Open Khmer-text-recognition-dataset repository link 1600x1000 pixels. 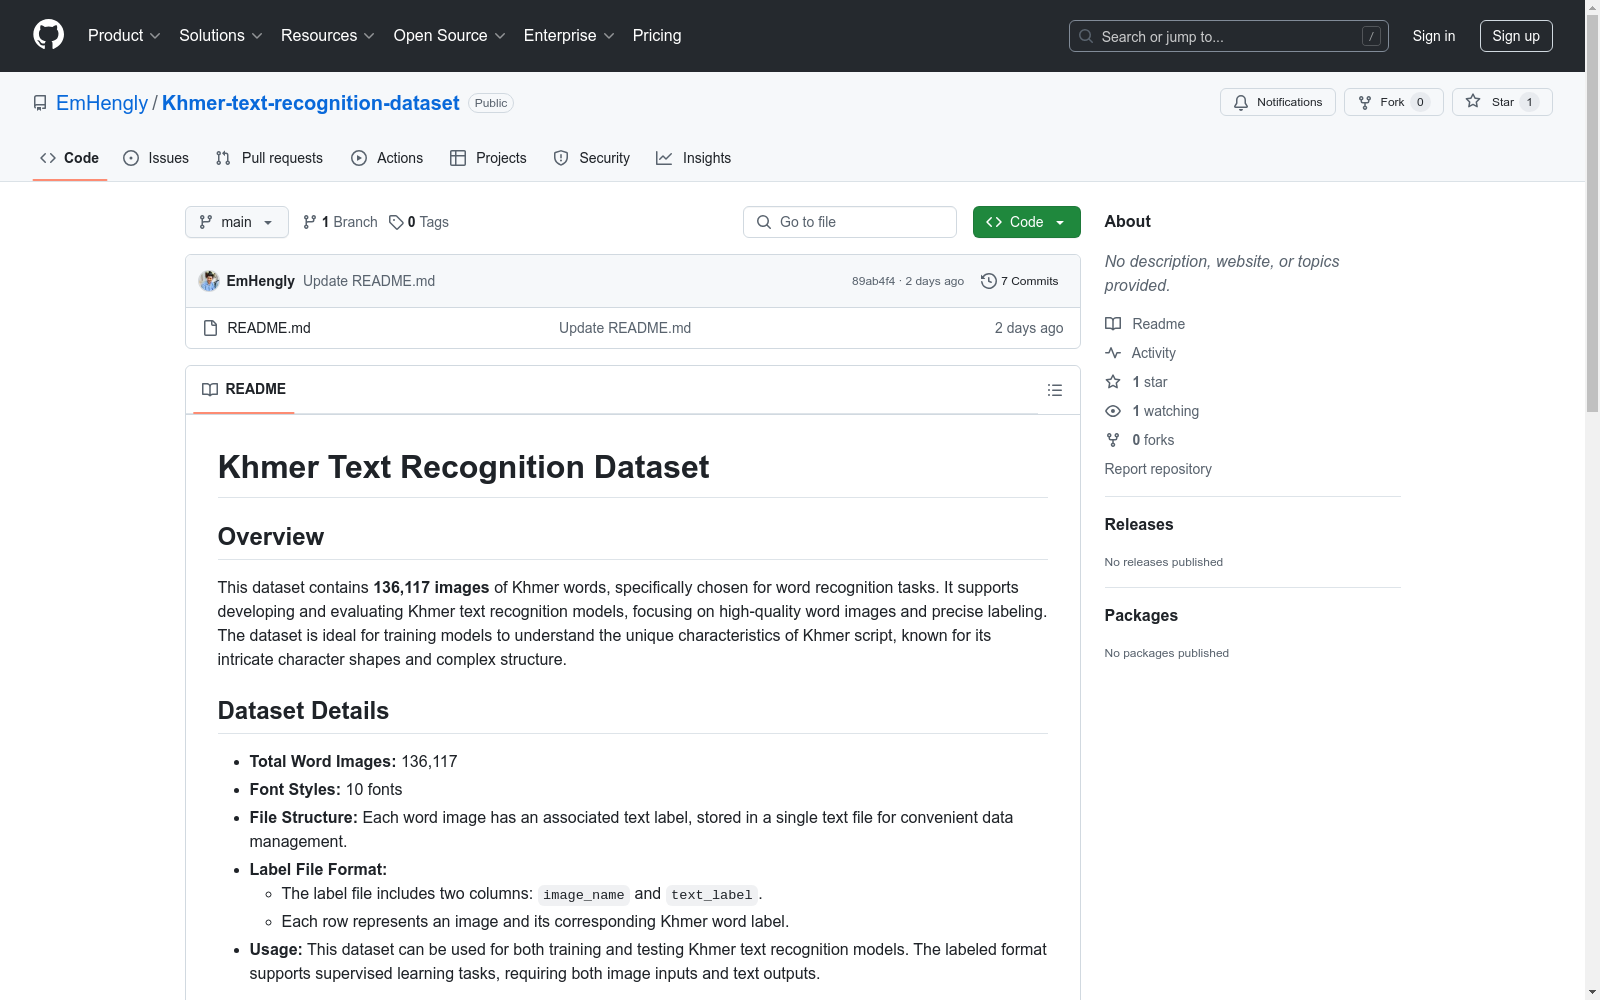[x=311, y=103]
